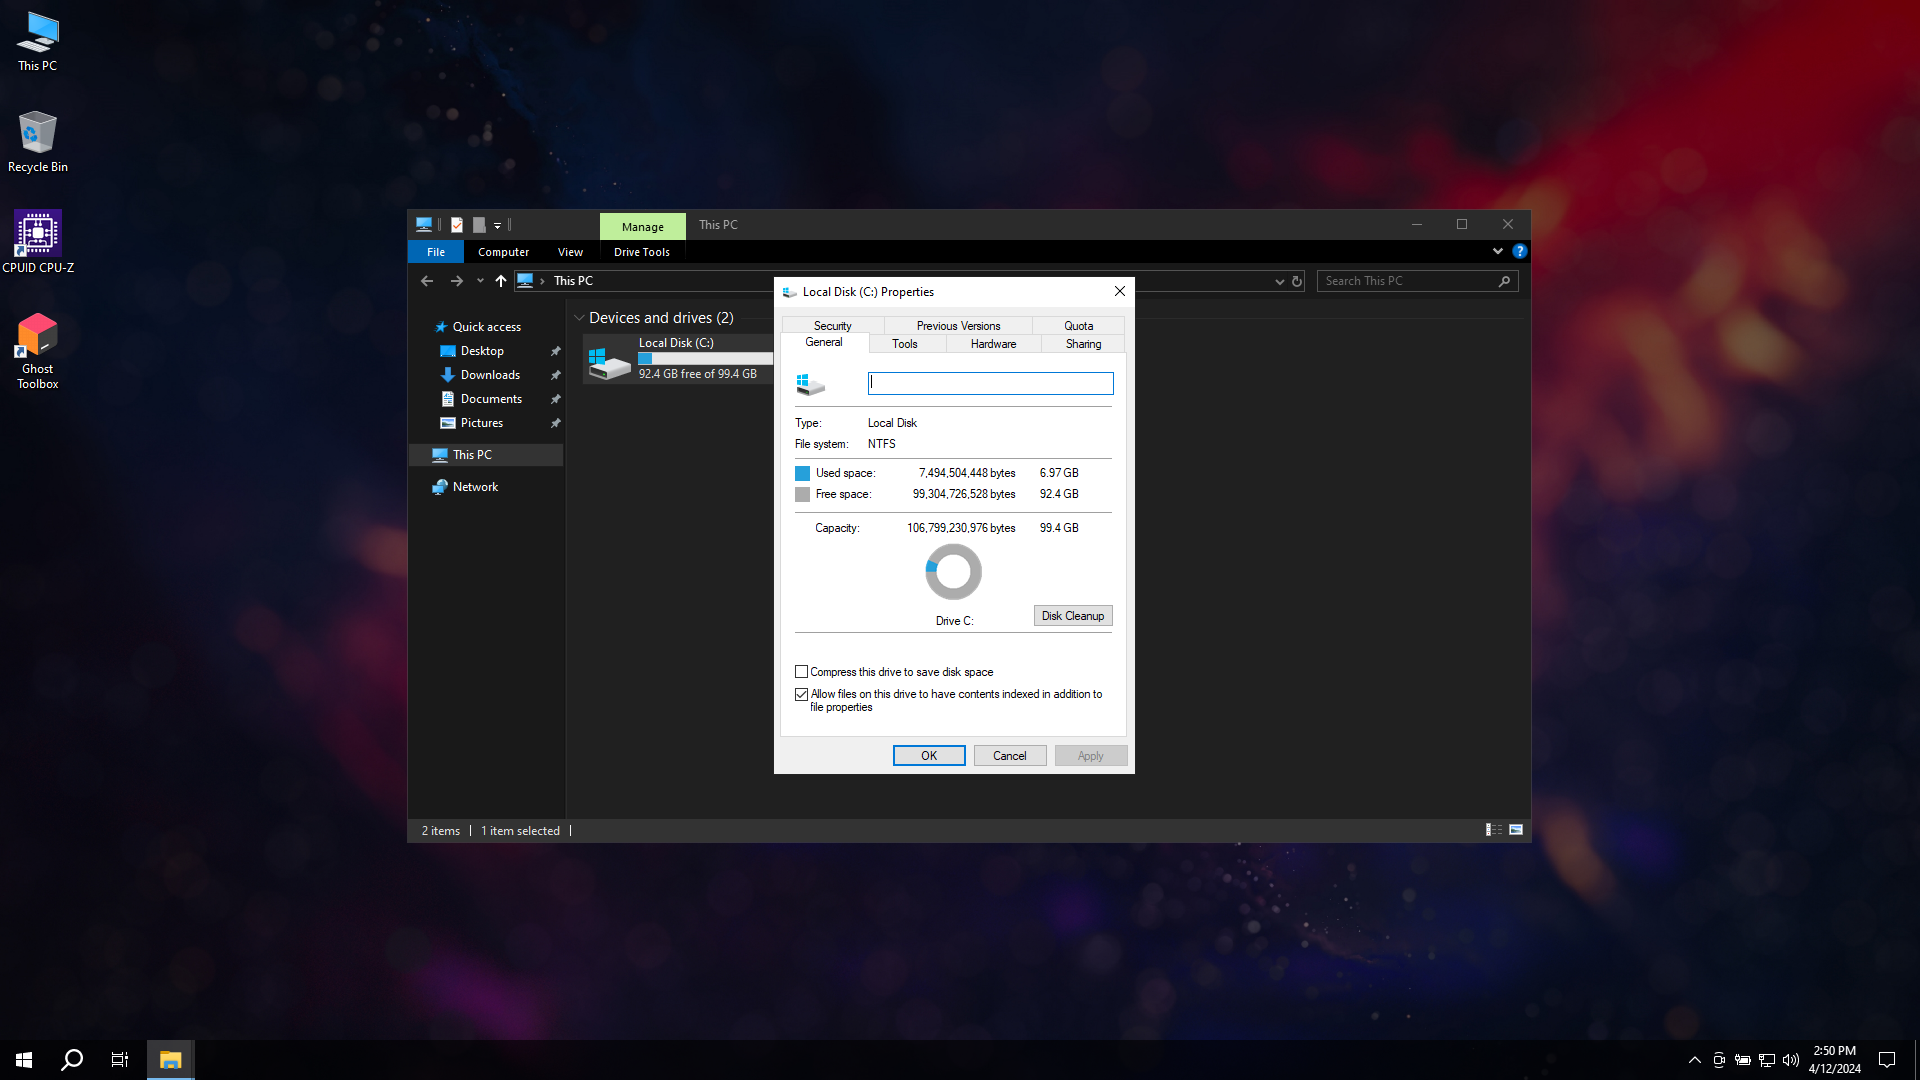Click the drive label text field
The image size is (1920, 1080).
(x=990, y=383)
